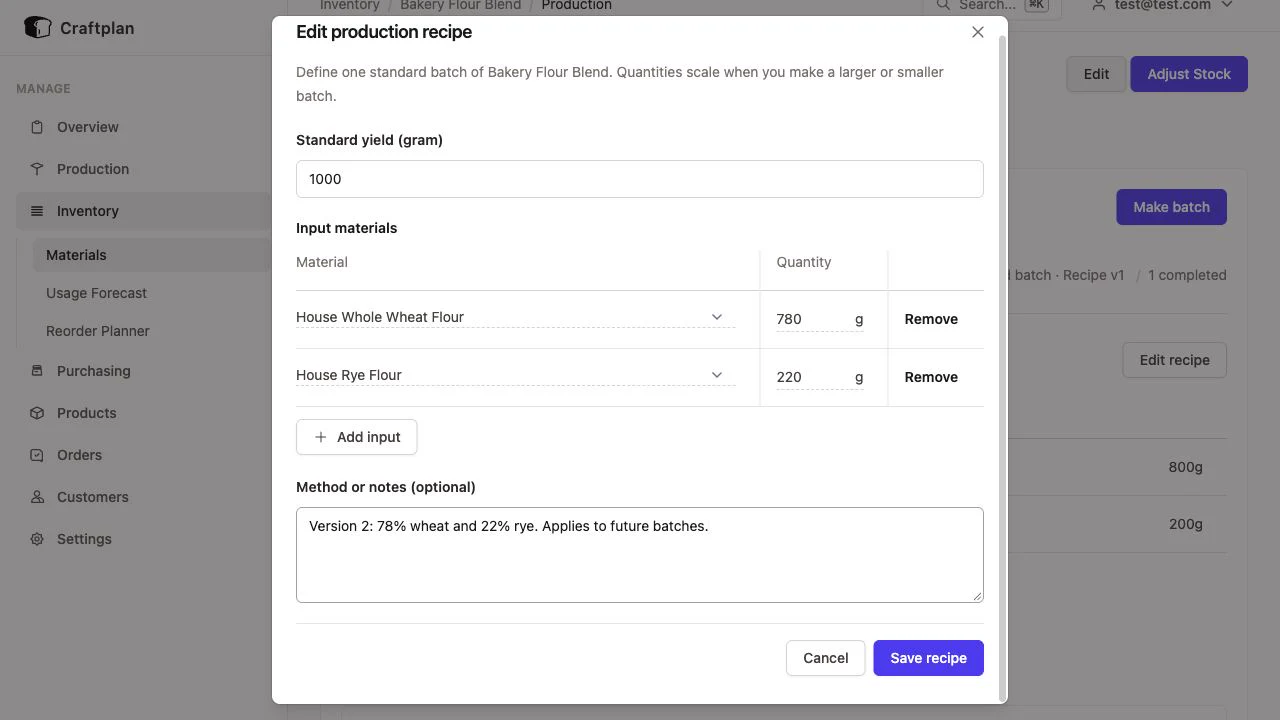Click Add input button

(356, 437)
